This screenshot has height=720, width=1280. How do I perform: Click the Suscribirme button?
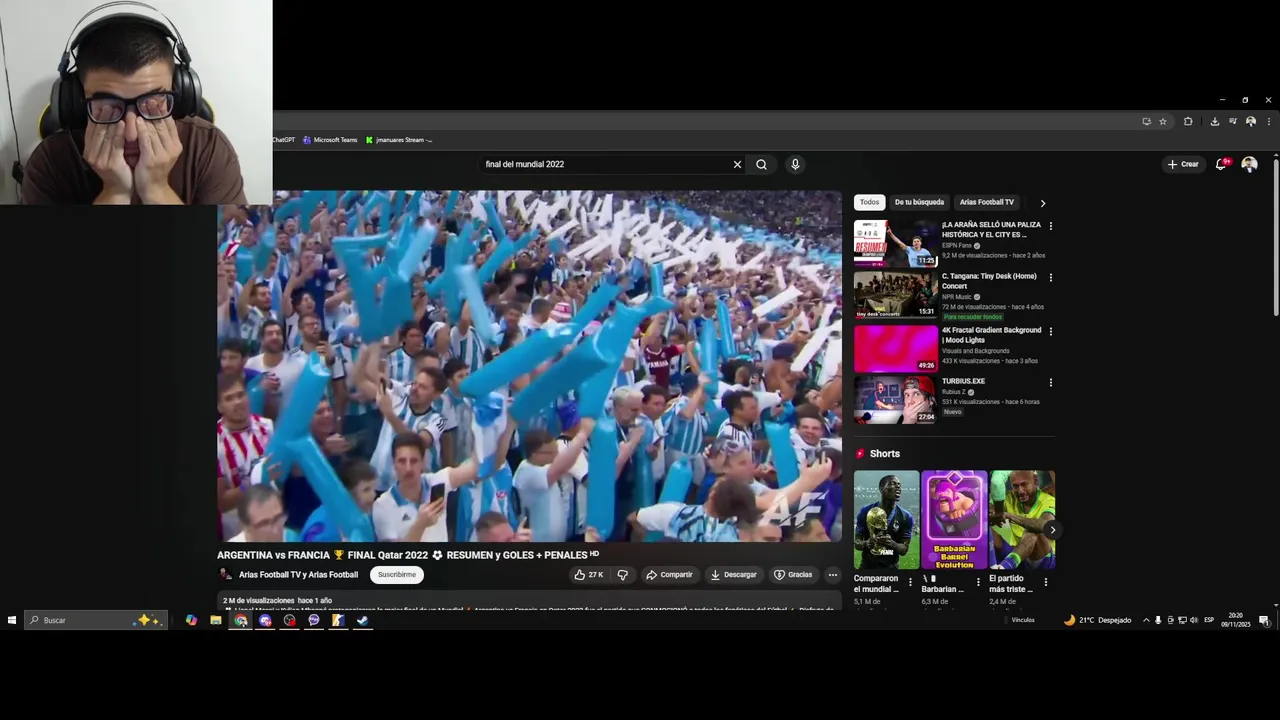(x=397, y=575)
